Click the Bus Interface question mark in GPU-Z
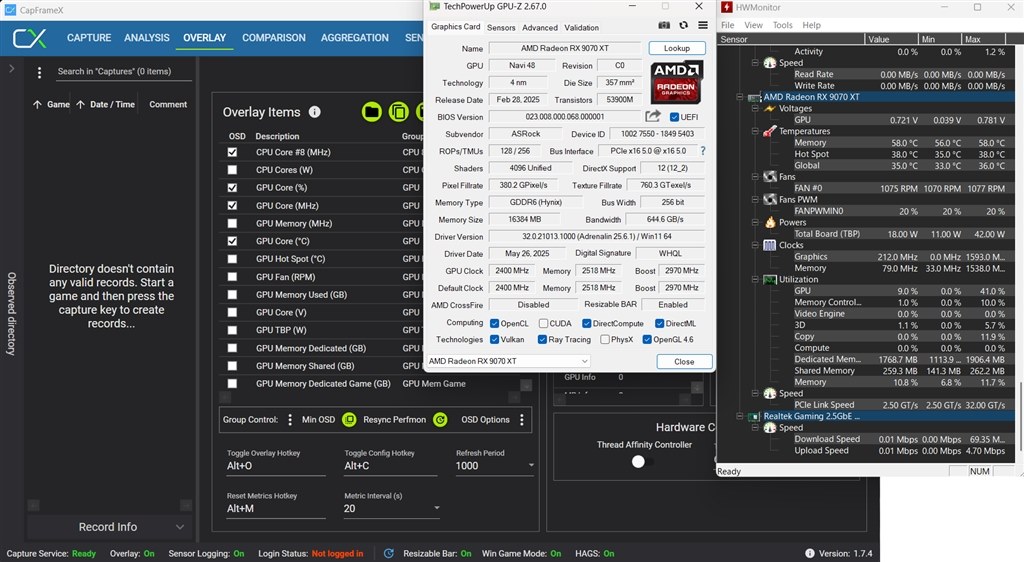Viewport: 1024px width, 562px height. pyautogui.click(x=703, y=151)
